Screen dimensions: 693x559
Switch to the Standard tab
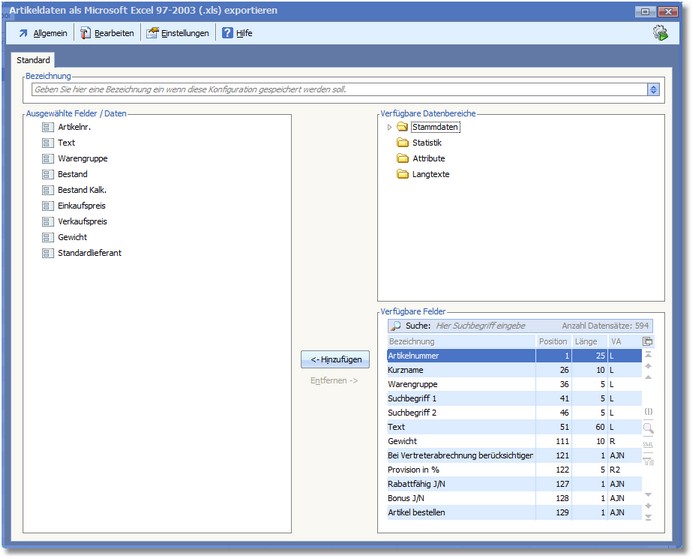(33, 61)
